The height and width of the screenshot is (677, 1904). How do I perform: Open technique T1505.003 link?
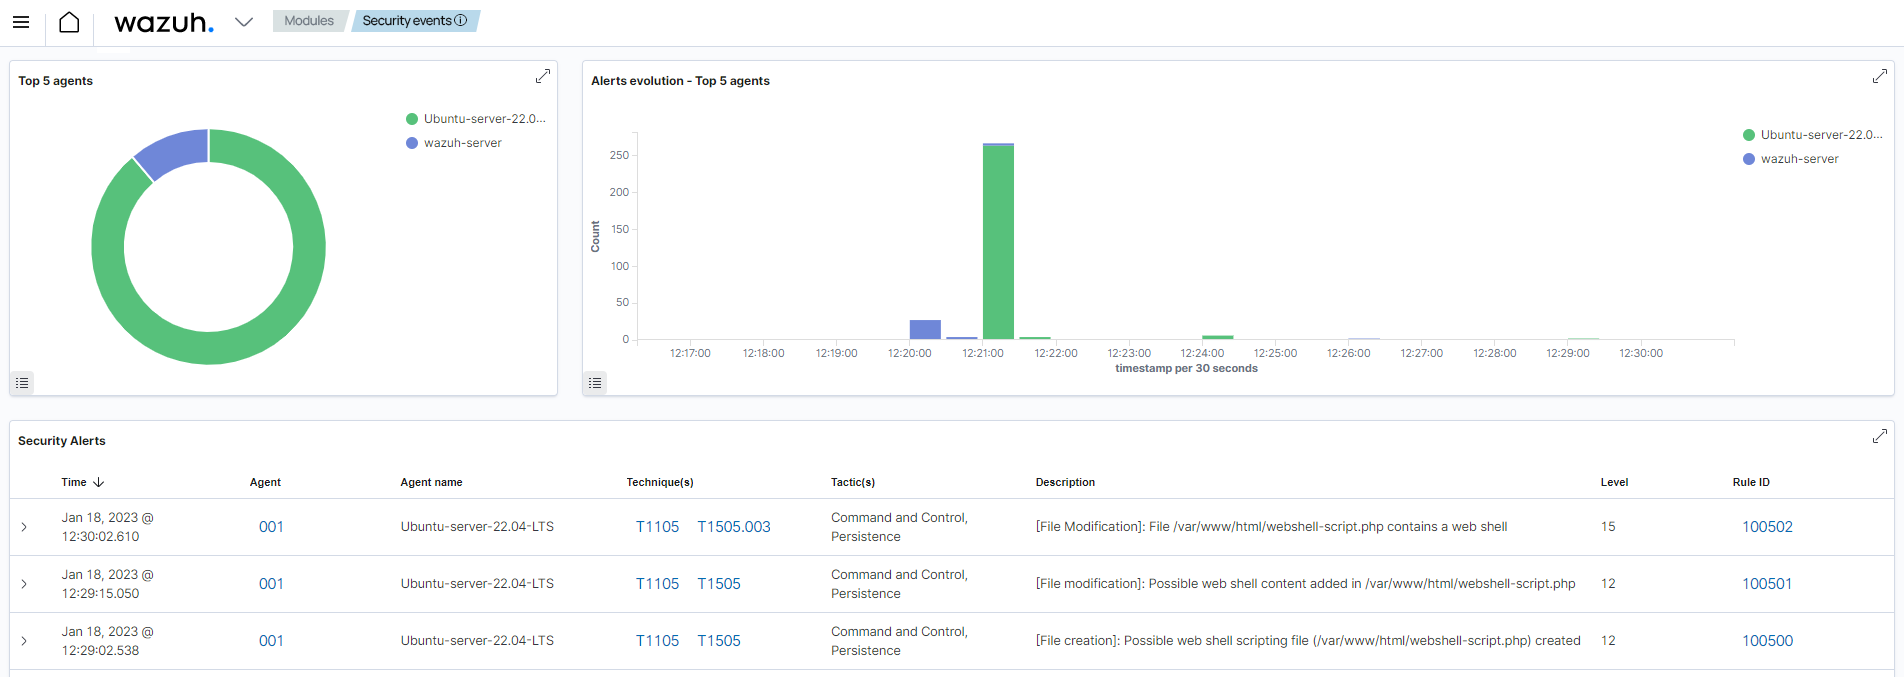tap(734, 527)
